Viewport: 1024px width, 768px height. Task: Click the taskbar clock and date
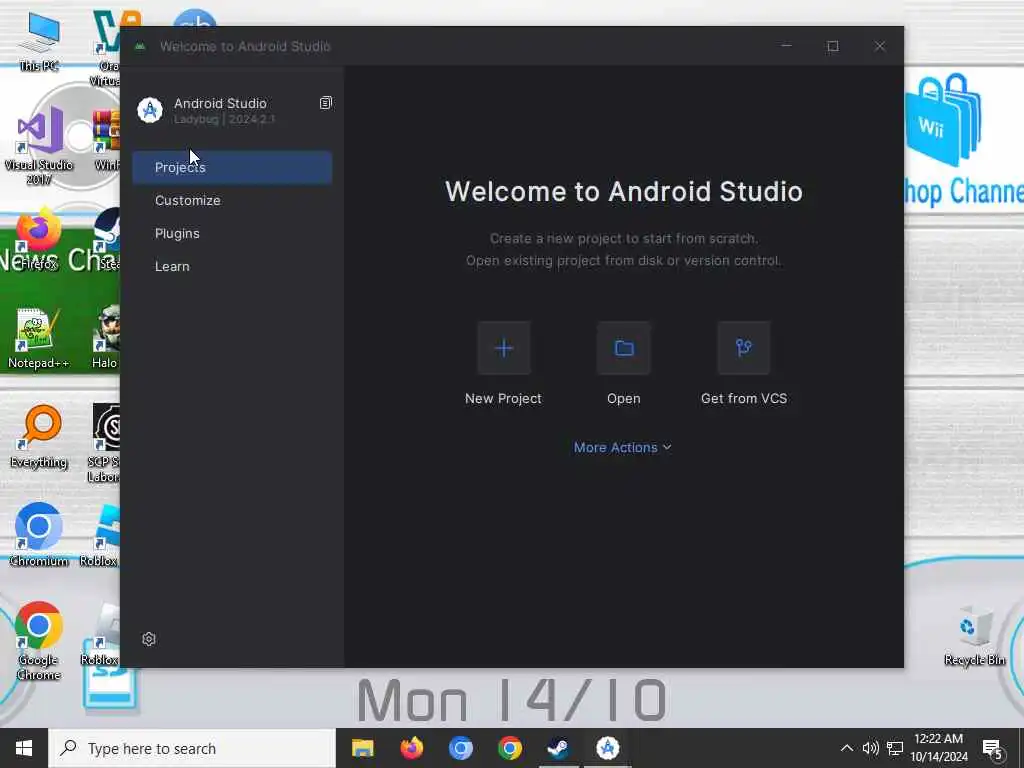coord(939,748)
